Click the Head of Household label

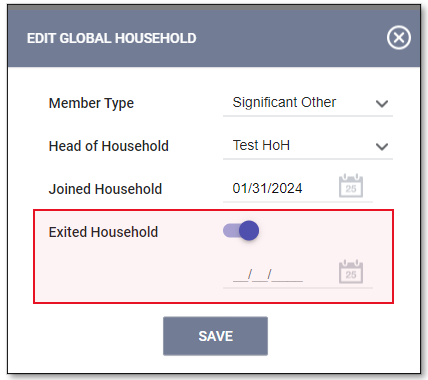(x=109, y=146)
